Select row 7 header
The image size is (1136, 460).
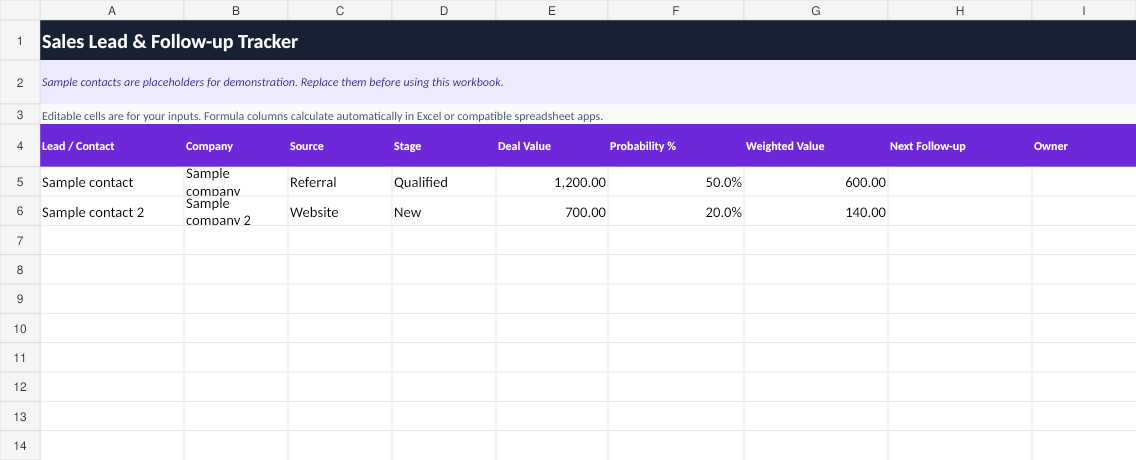(20, 241)
